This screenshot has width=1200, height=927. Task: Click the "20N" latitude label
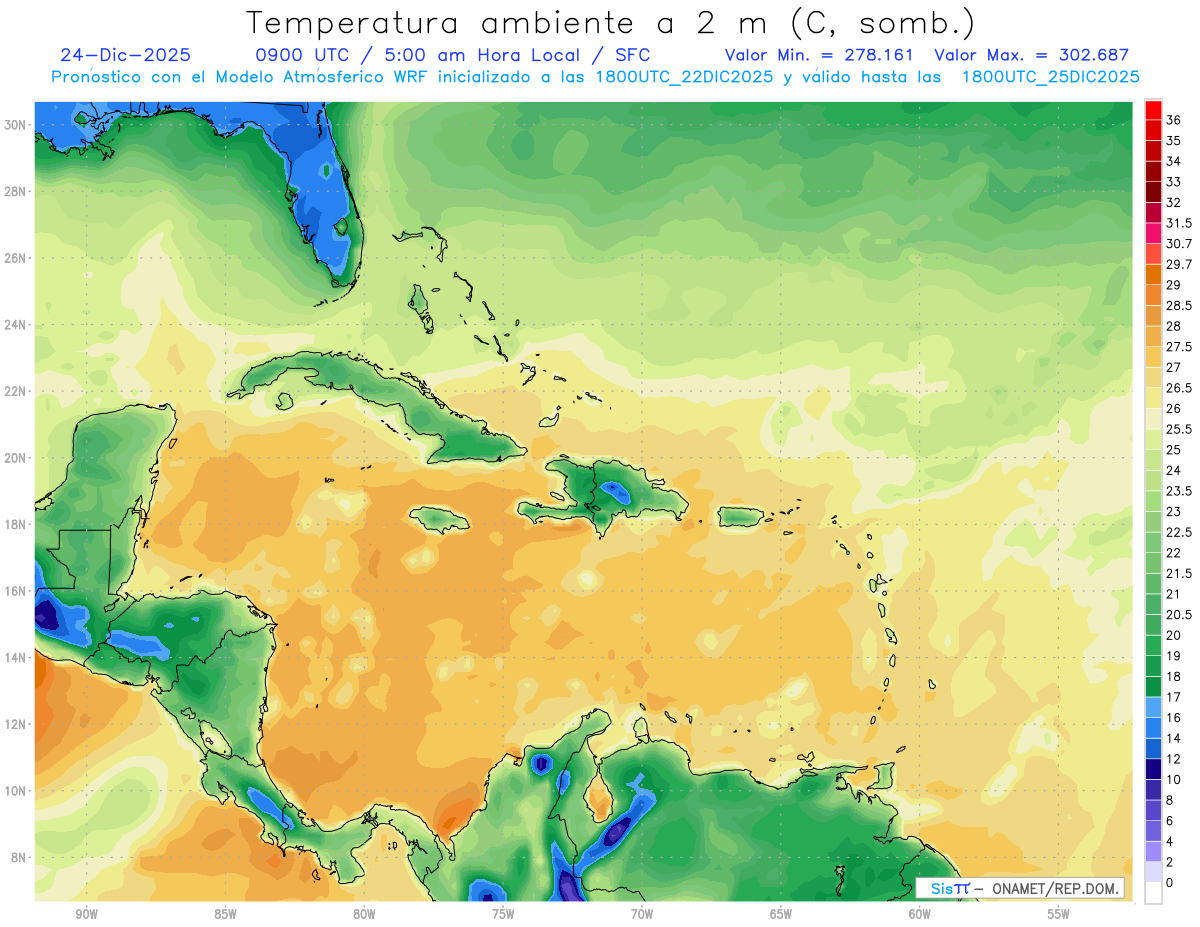(x=16, y=458)
